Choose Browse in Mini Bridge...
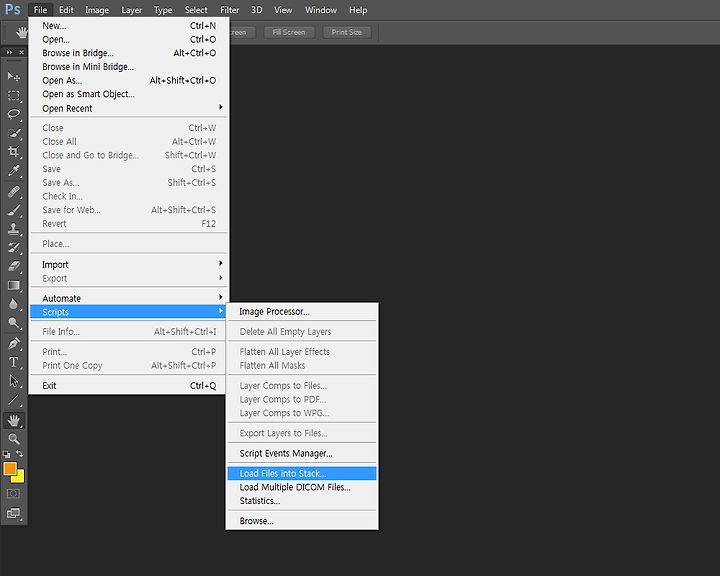Image resolution: width=720 pixels, height=576 pixels. [129, 67]
